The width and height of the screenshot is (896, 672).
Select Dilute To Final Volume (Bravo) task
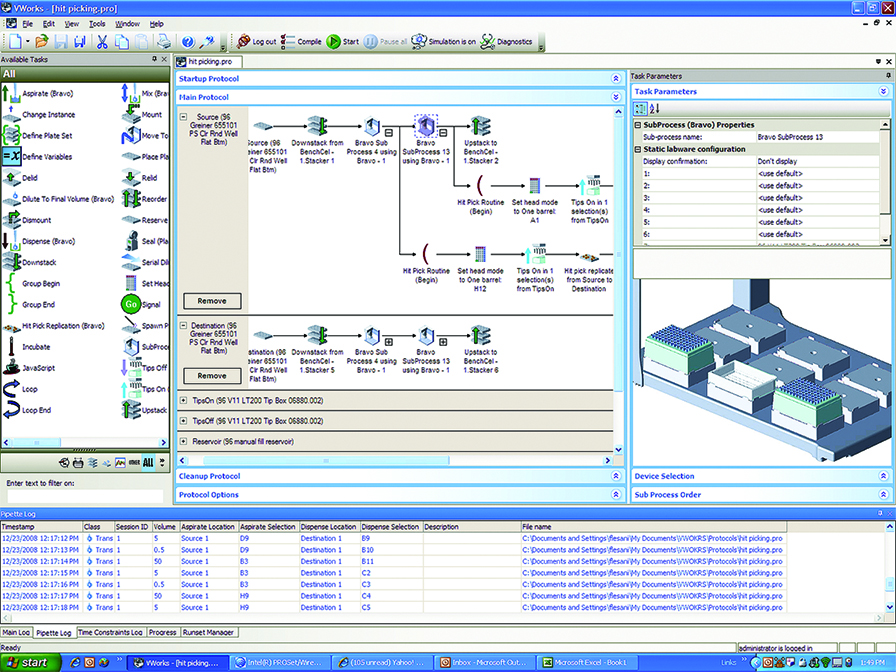coord(58,199)
